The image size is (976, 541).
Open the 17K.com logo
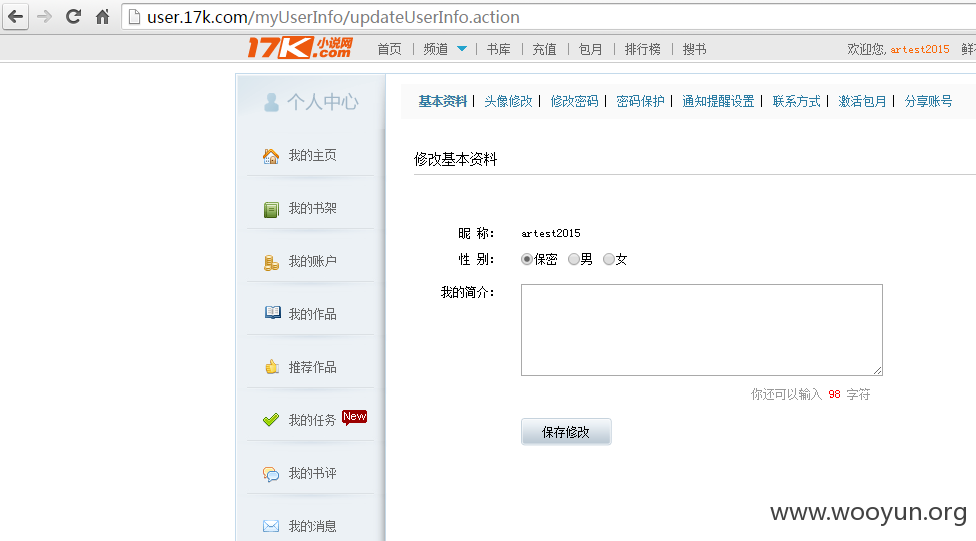click(300, 48)
